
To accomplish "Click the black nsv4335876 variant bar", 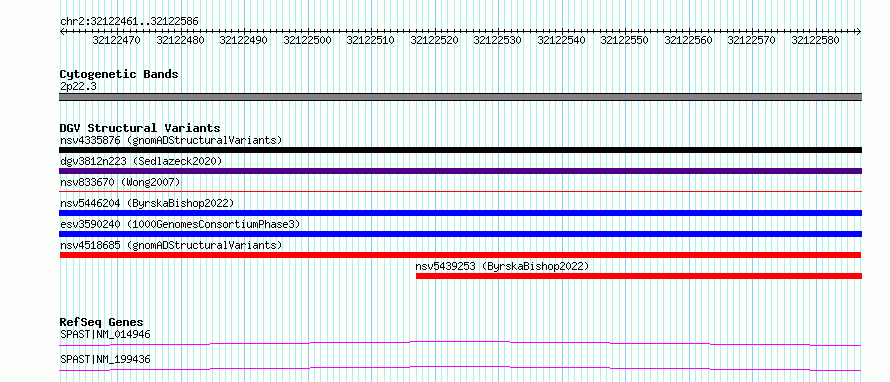I will tap(460, 150).
